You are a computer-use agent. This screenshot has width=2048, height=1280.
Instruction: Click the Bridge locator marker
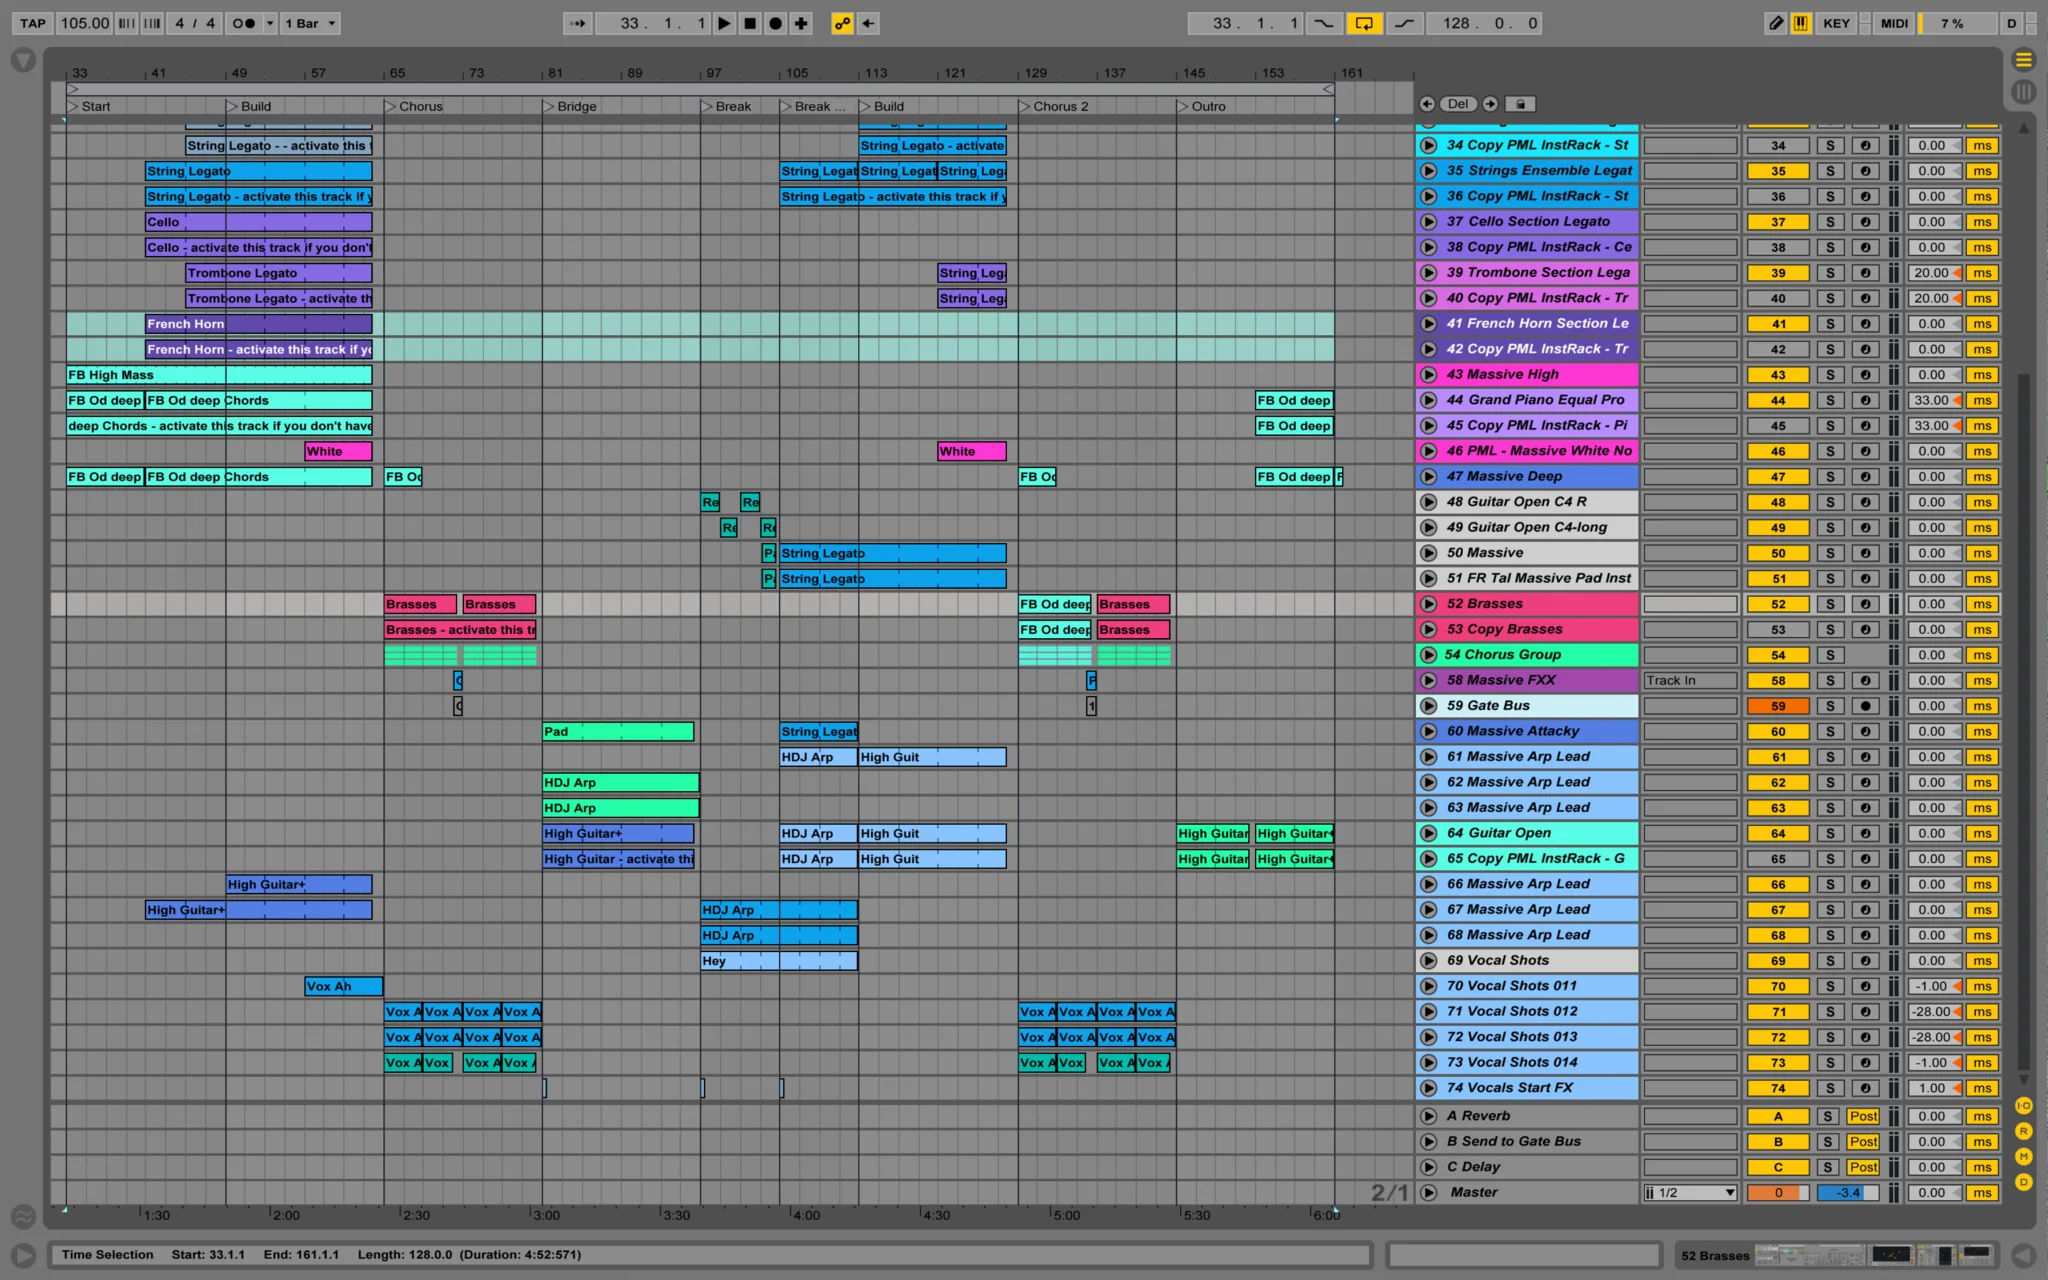(x=570, y=106)
